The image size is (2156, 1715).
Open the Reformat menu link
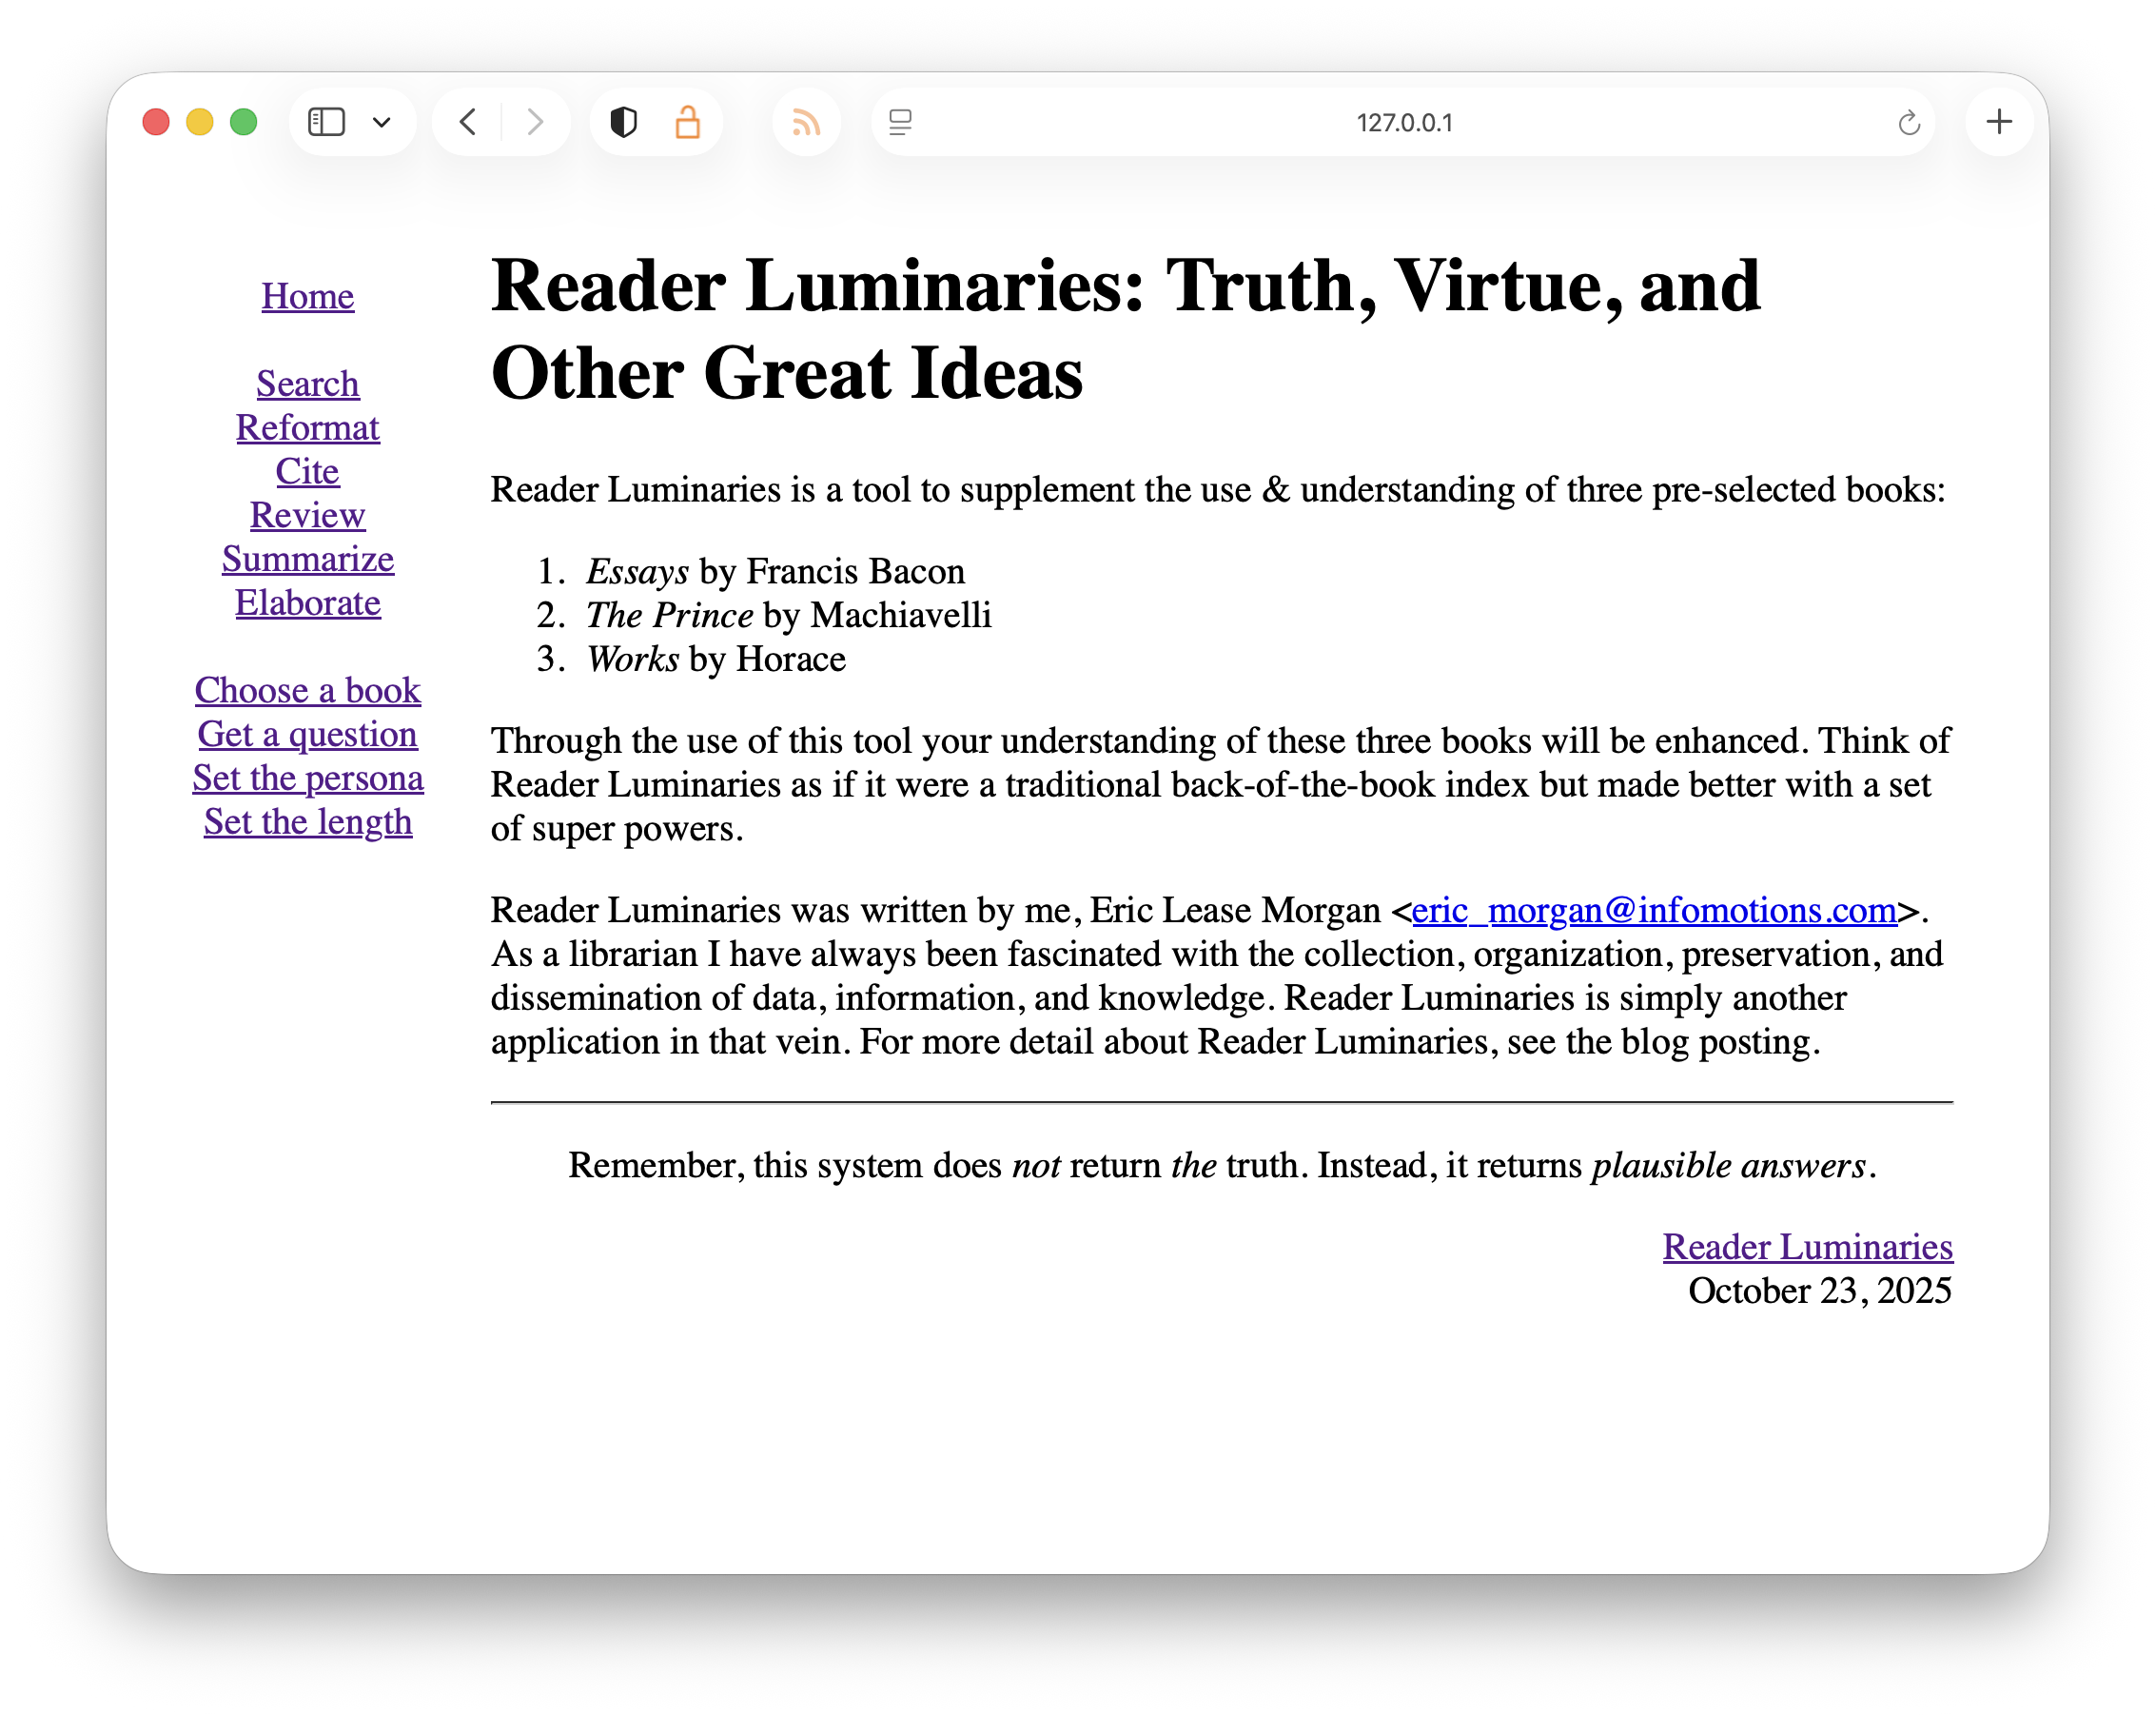[307, 428]
